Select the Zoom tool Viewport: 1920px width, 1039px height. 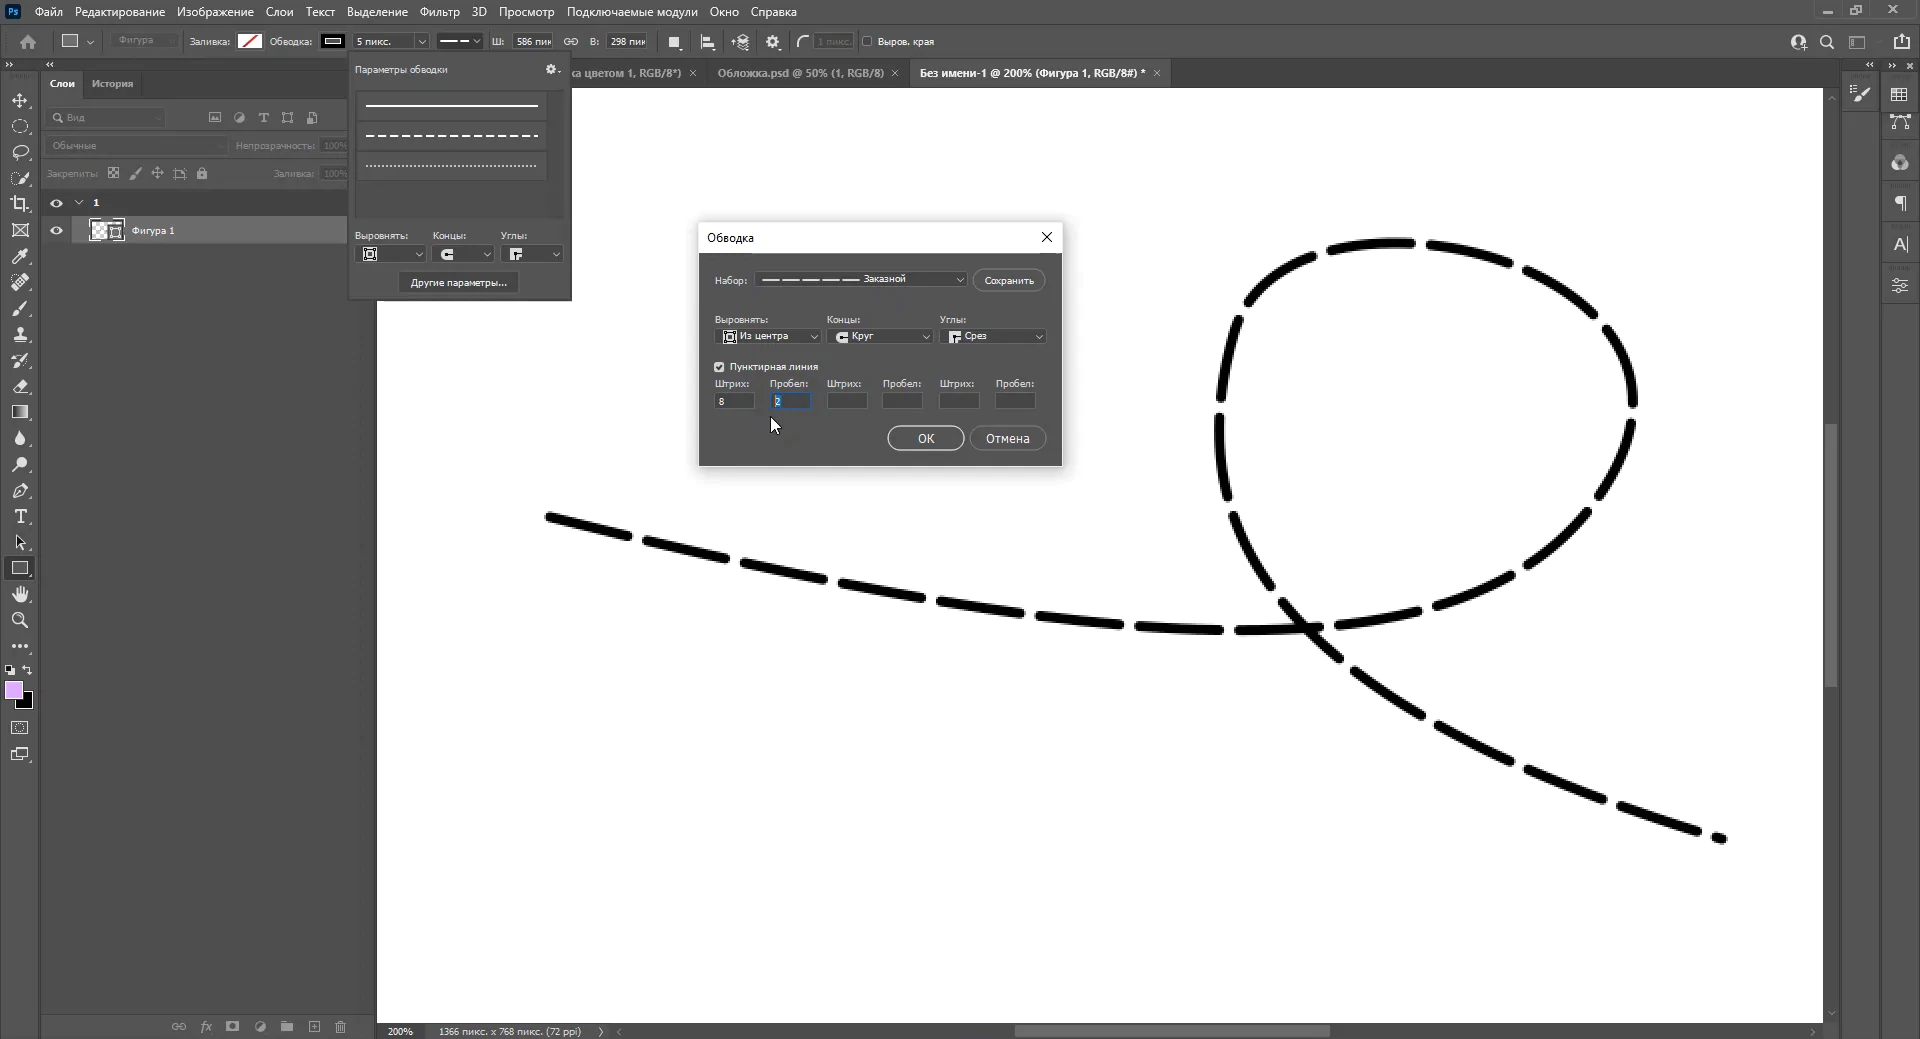coord(20,621)
